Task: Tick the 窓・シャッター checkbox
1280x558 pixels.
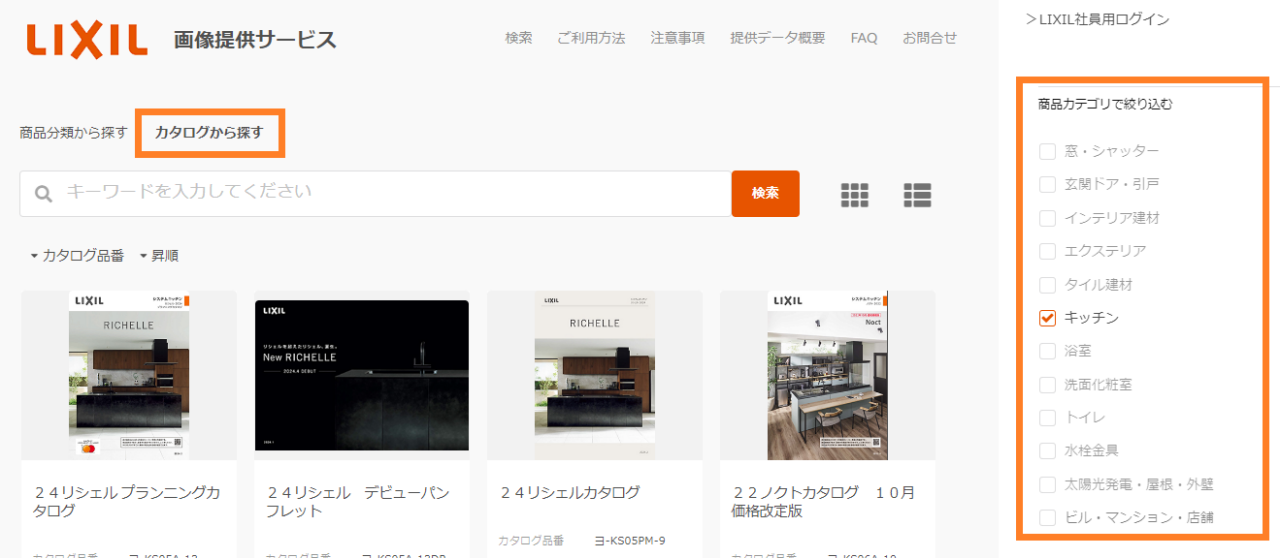Action: (1048, 151)
